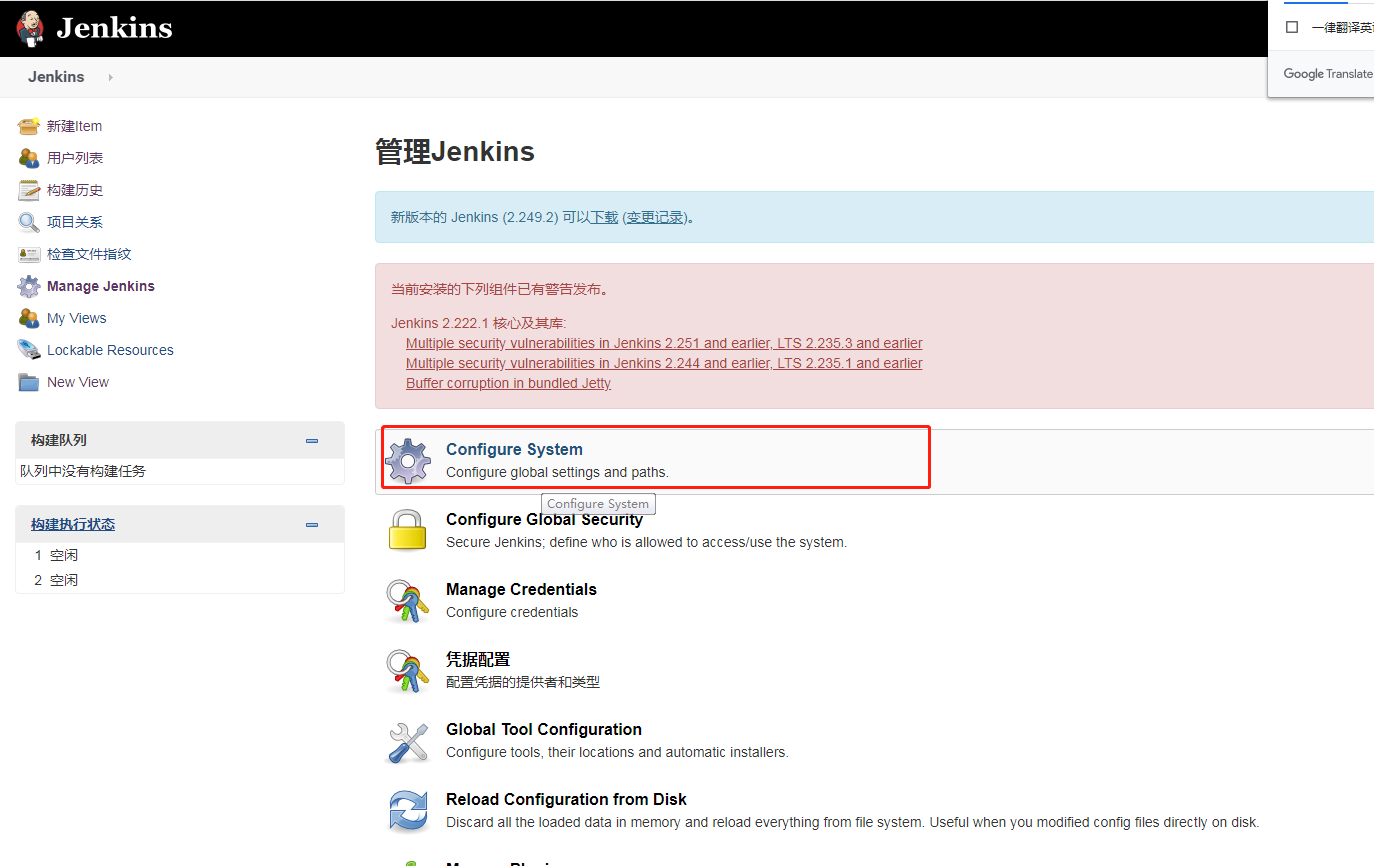Open the Lockable Resources link
The width and height of the screenshot is (1374, 866).
110,350
